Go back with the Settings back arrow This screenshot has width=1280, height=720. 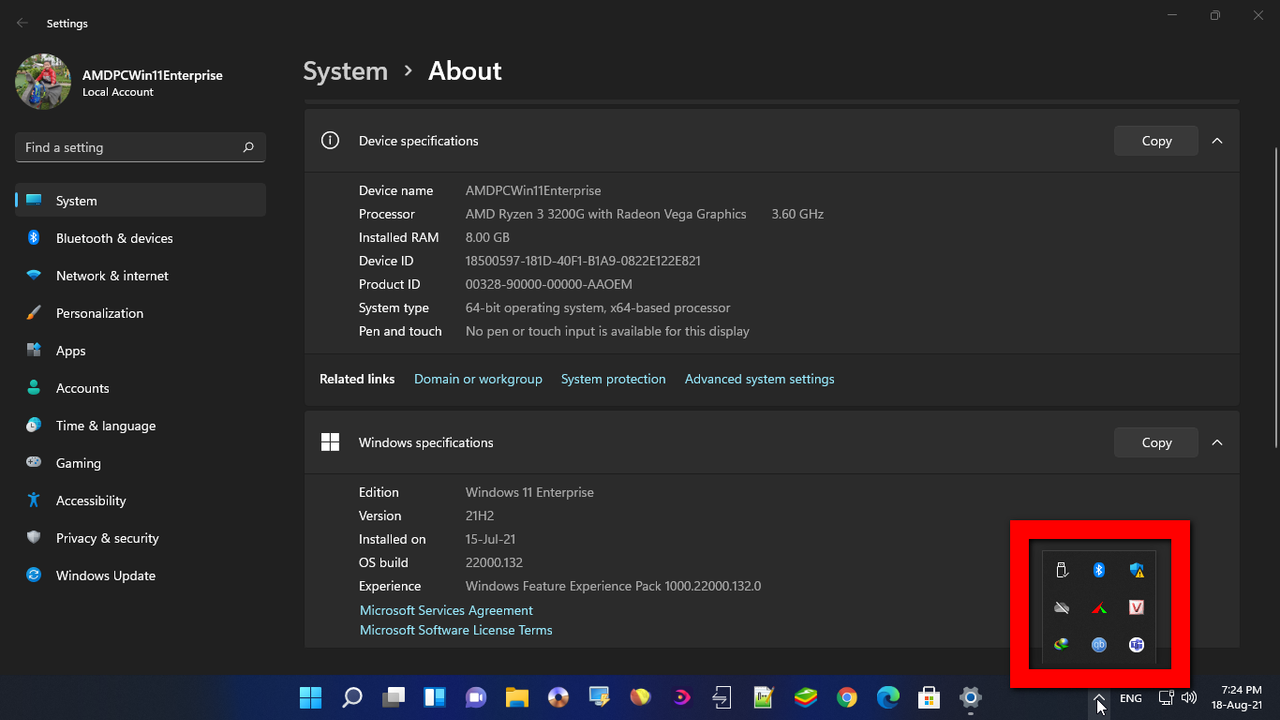point(23,23)
